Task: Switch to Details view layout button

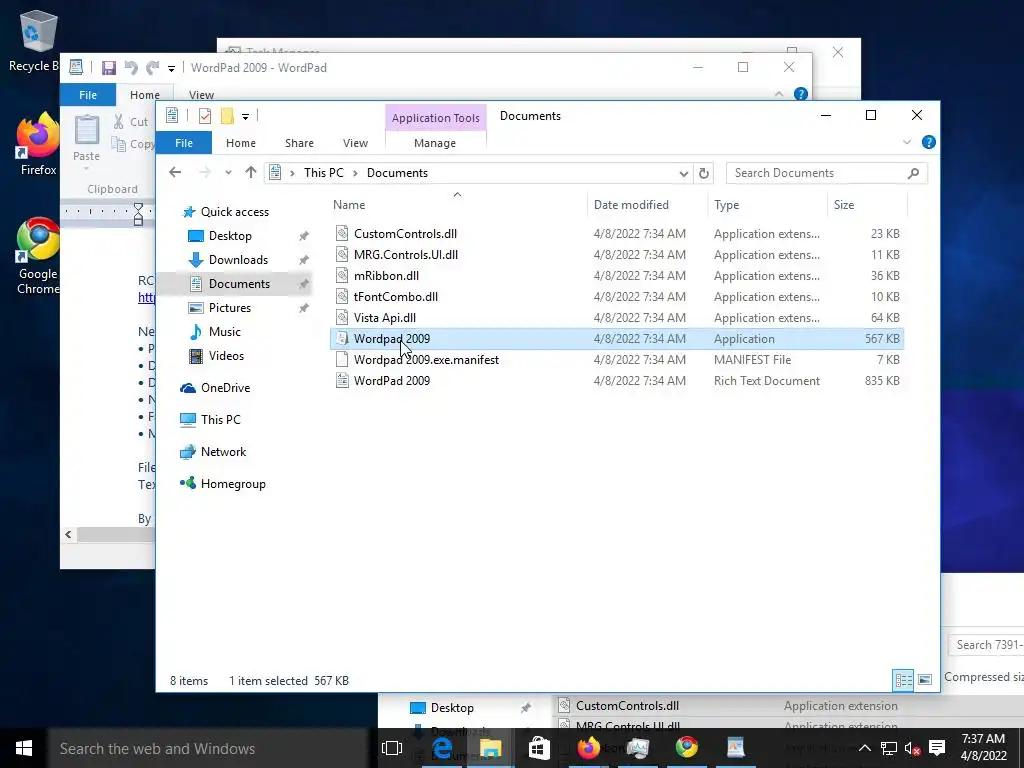Action: coord(903,680)
